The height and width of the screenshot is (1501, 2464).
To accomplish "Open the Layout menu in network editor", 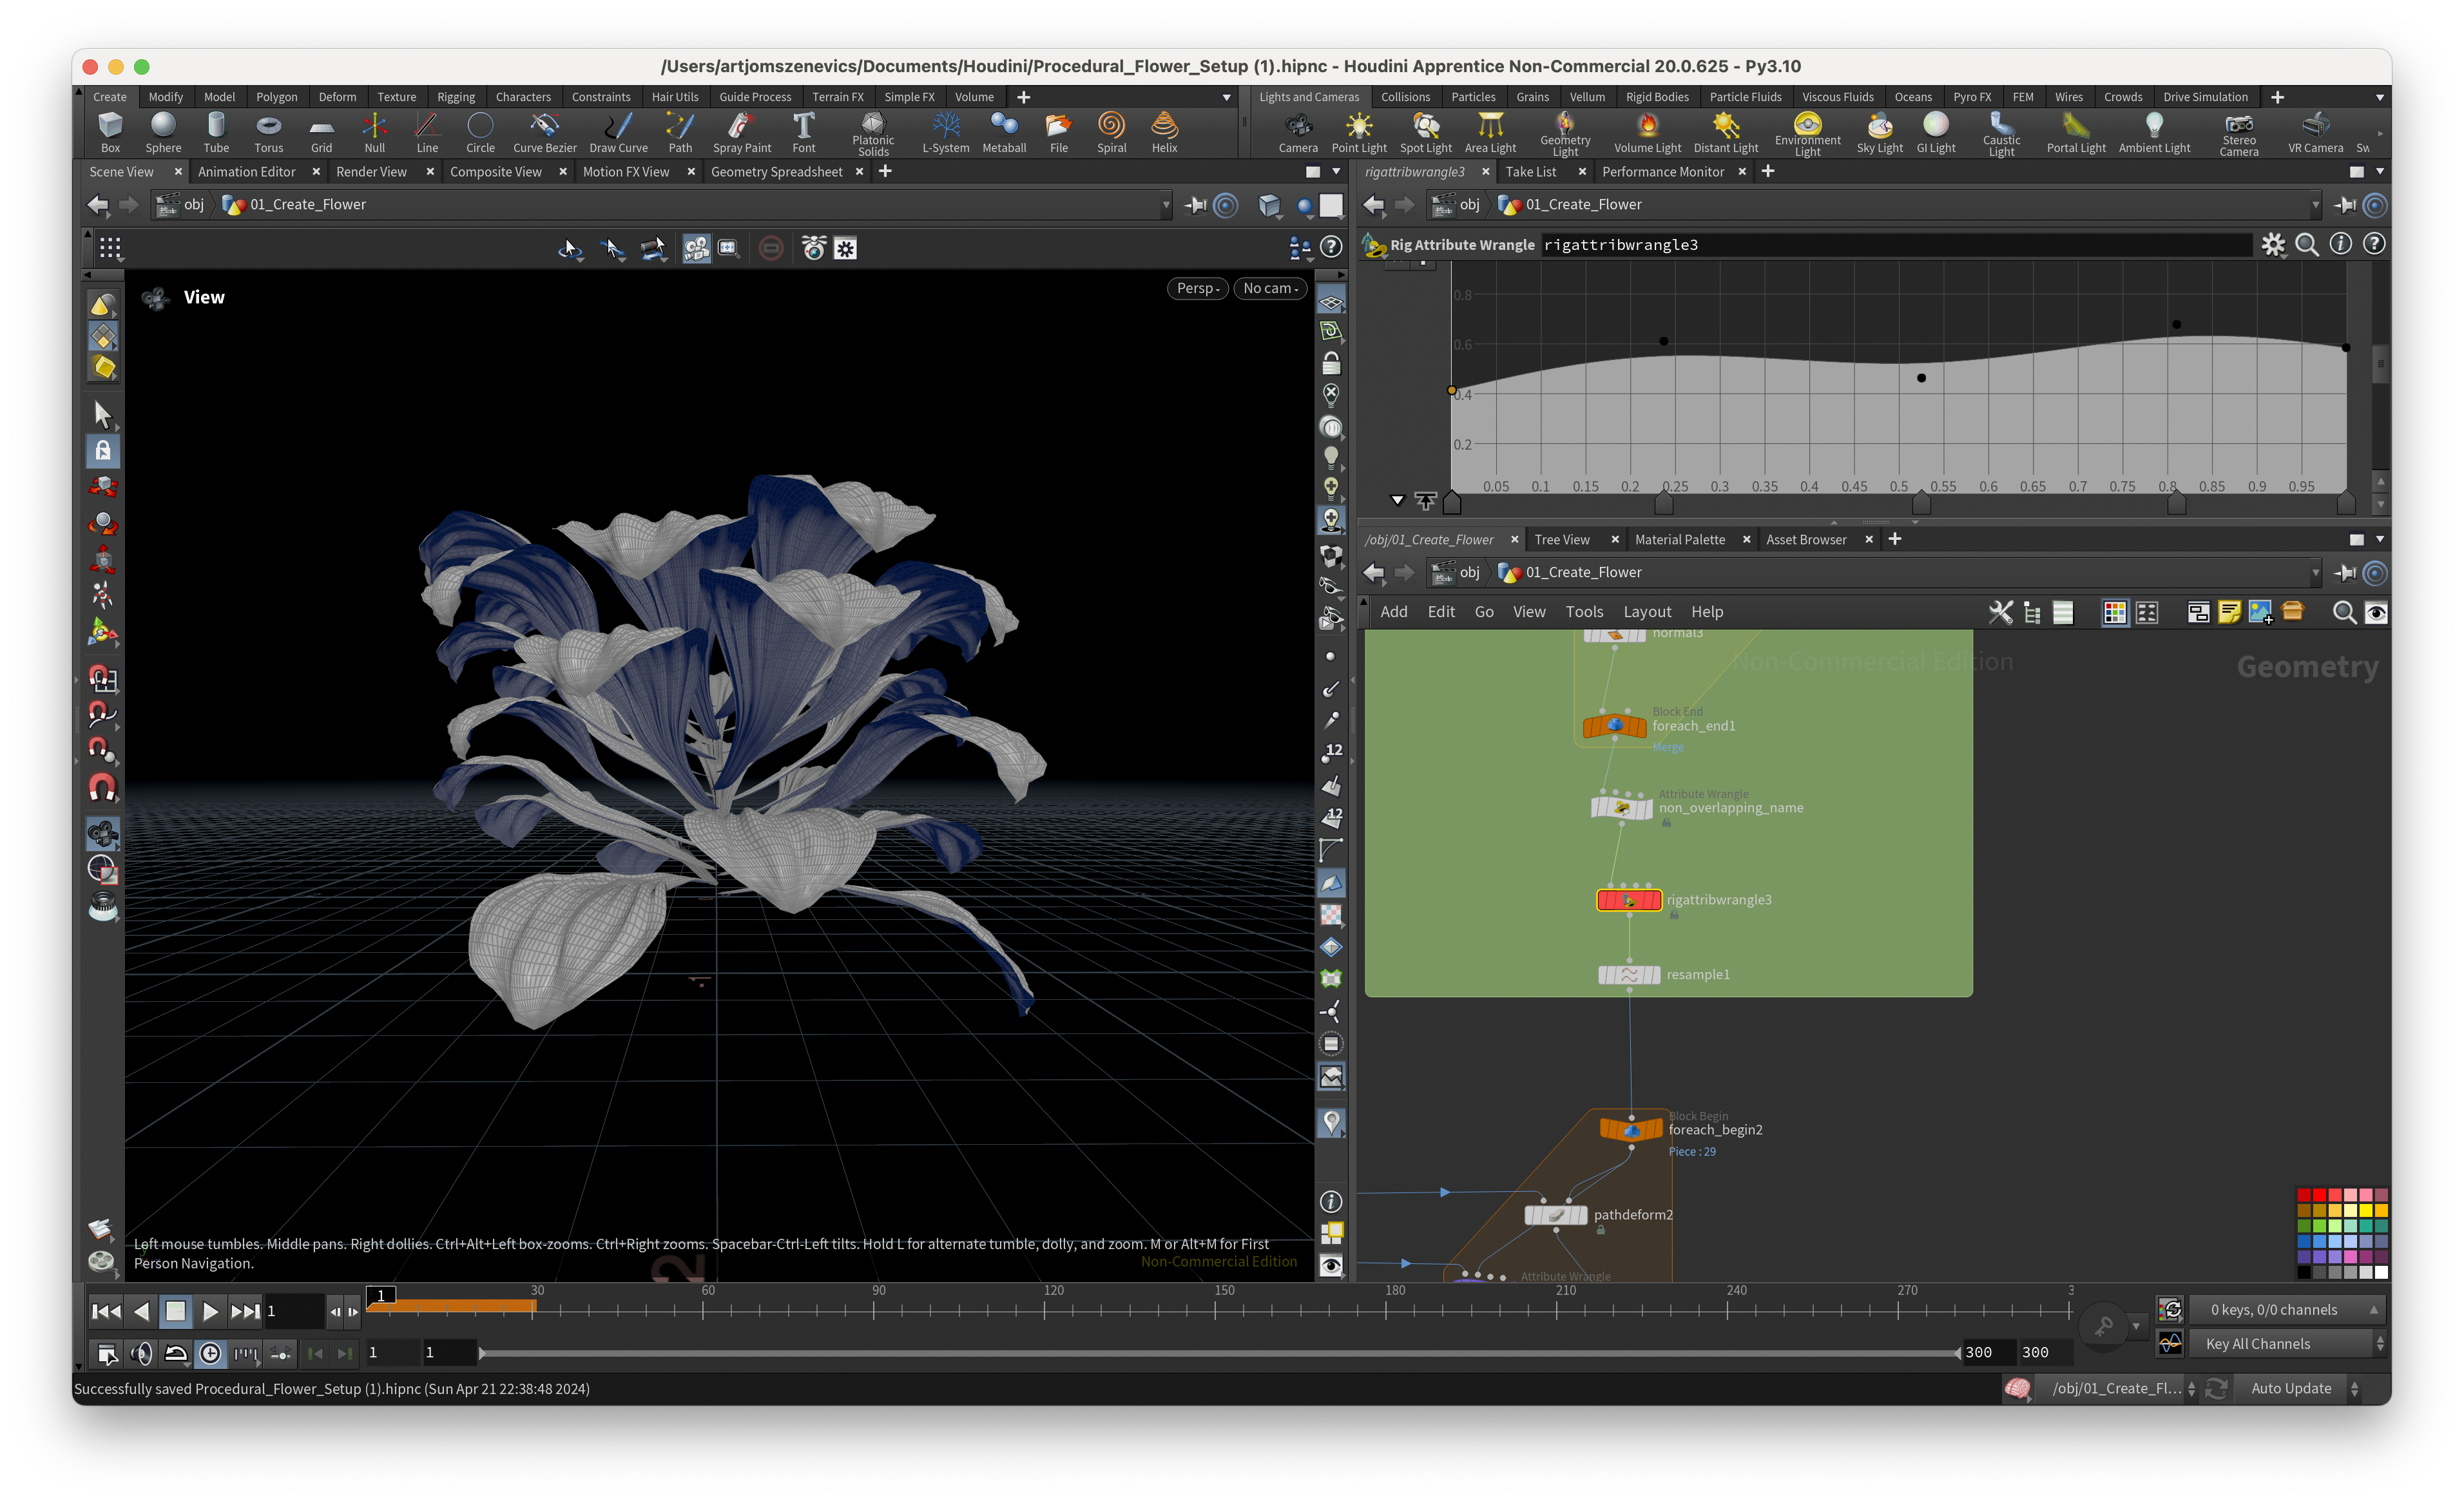I will 1646,612.
